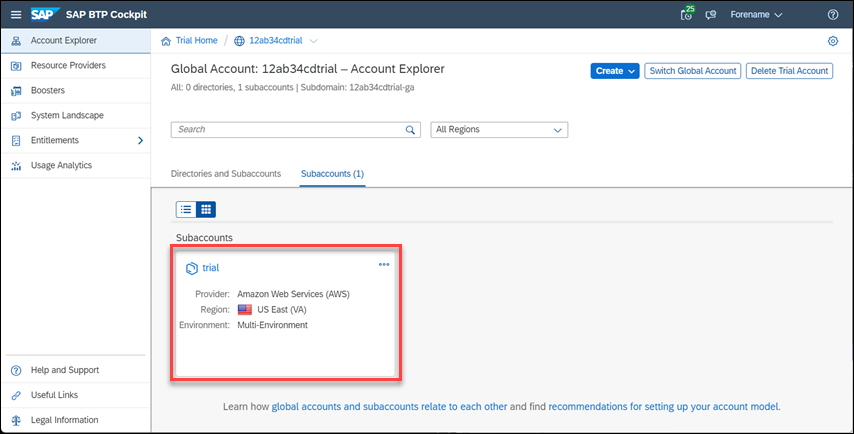Click Amazon Web Services (AWS) provider text
The width and height of the screenshot is (854, 434).
tap(294, 294)
